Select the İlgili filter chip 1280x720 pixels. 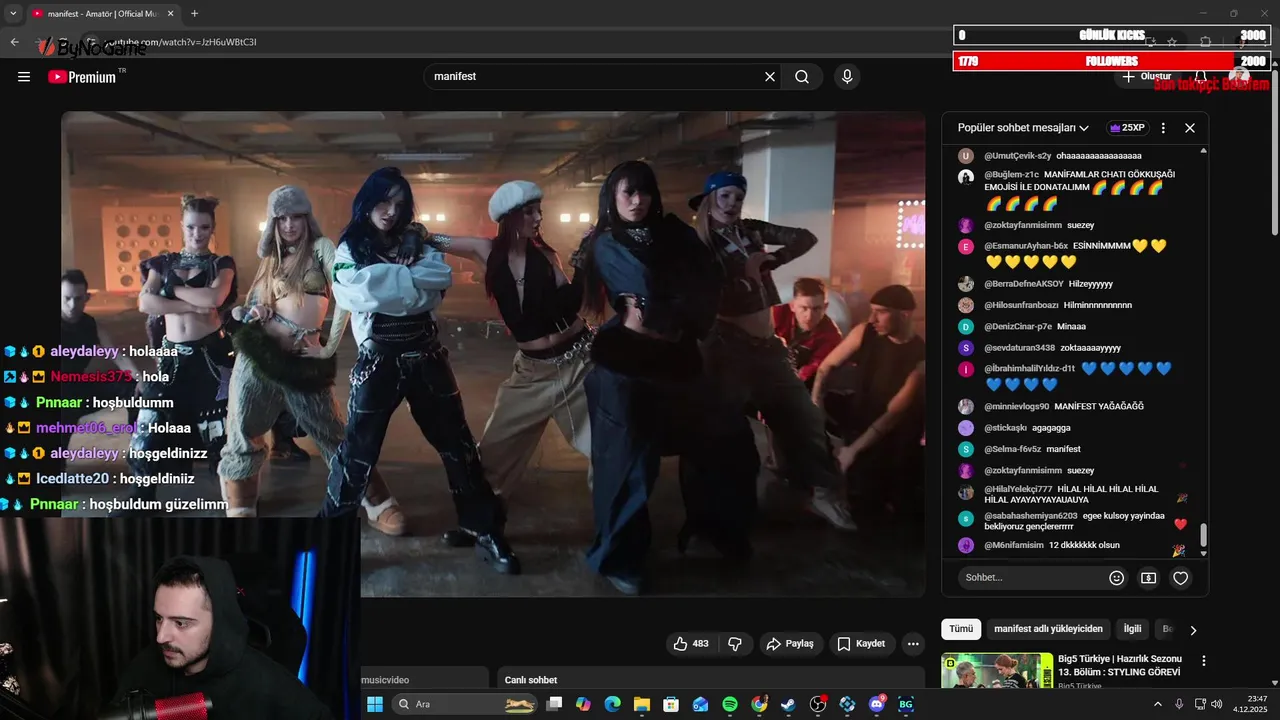click(x=1133, y=629)
